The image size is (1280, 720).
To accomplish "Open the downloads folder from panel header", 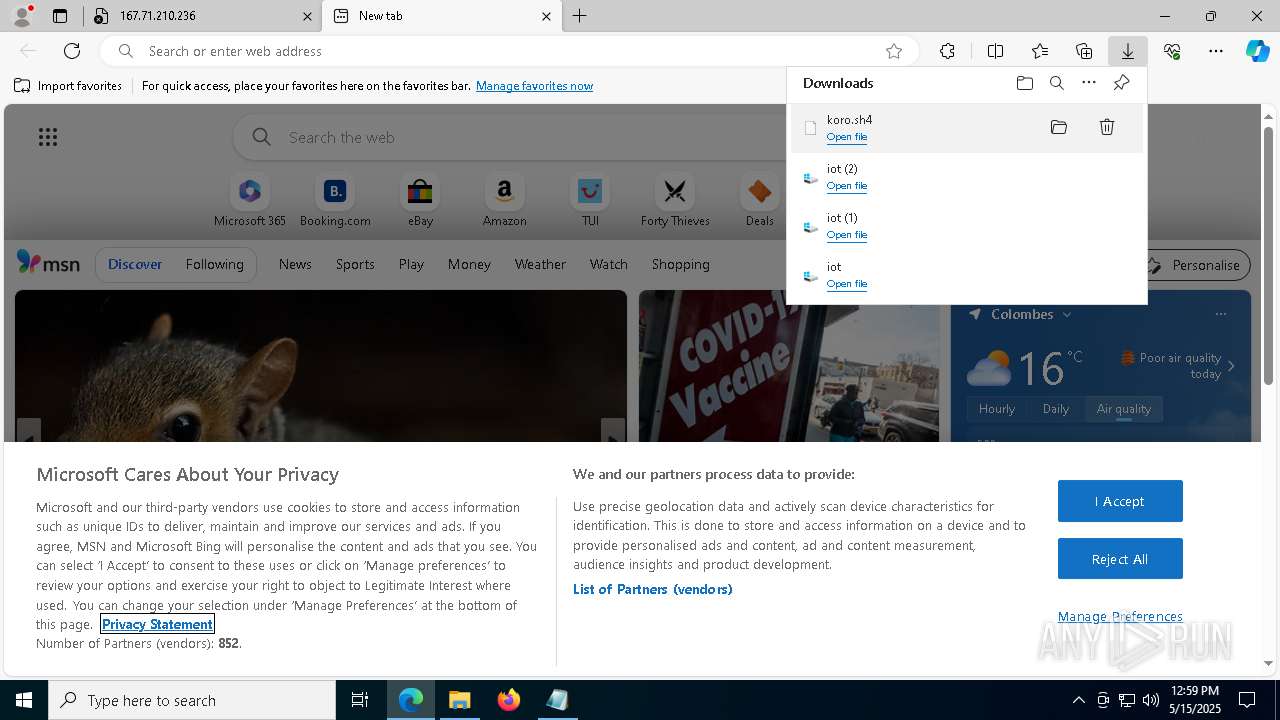I will (1025, 83).
